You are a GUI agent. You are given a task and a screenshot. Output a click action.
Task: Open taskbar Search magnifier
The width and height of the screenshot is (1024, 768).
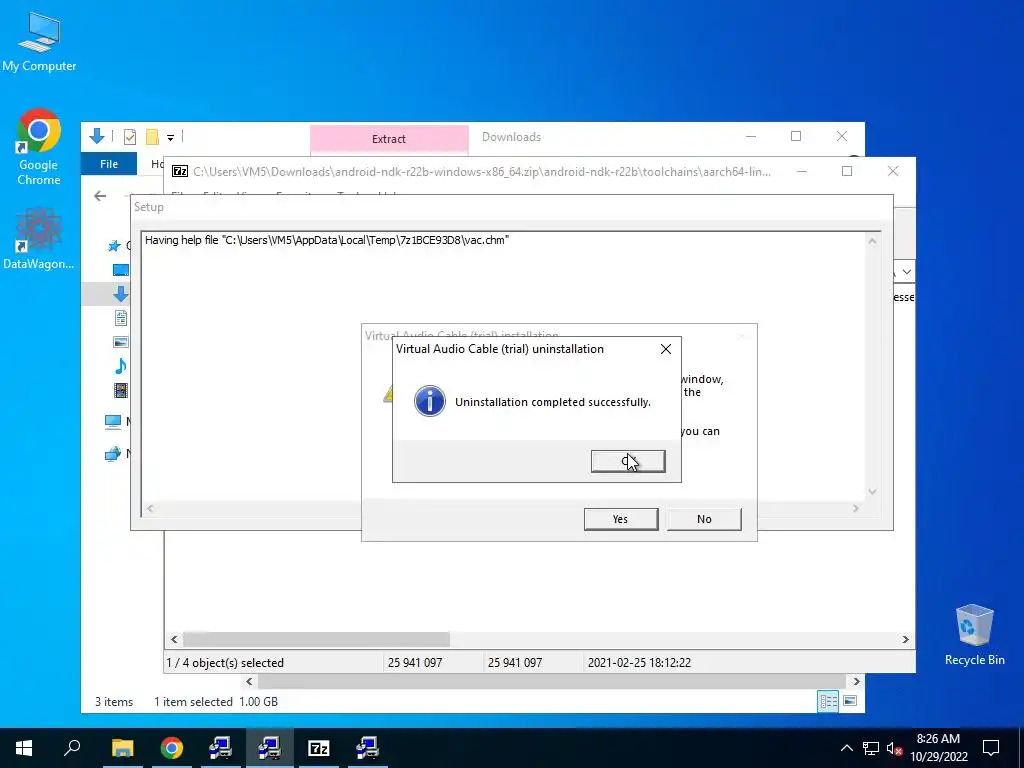(x=72, y=748)
